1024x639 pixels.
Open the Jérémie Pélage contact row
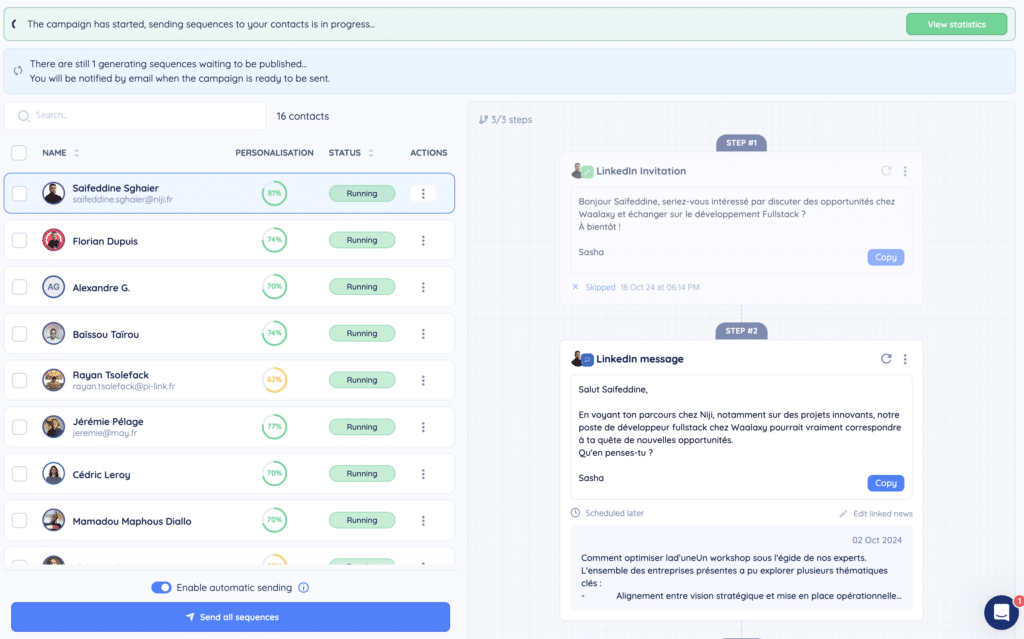coord(229,427)
